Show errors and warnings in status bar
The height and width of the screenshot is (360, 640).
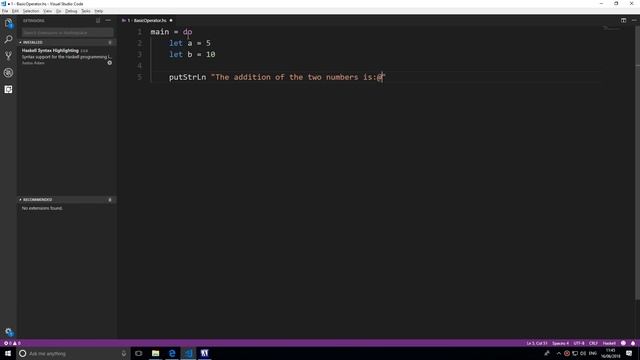click(x=12, y=343)
